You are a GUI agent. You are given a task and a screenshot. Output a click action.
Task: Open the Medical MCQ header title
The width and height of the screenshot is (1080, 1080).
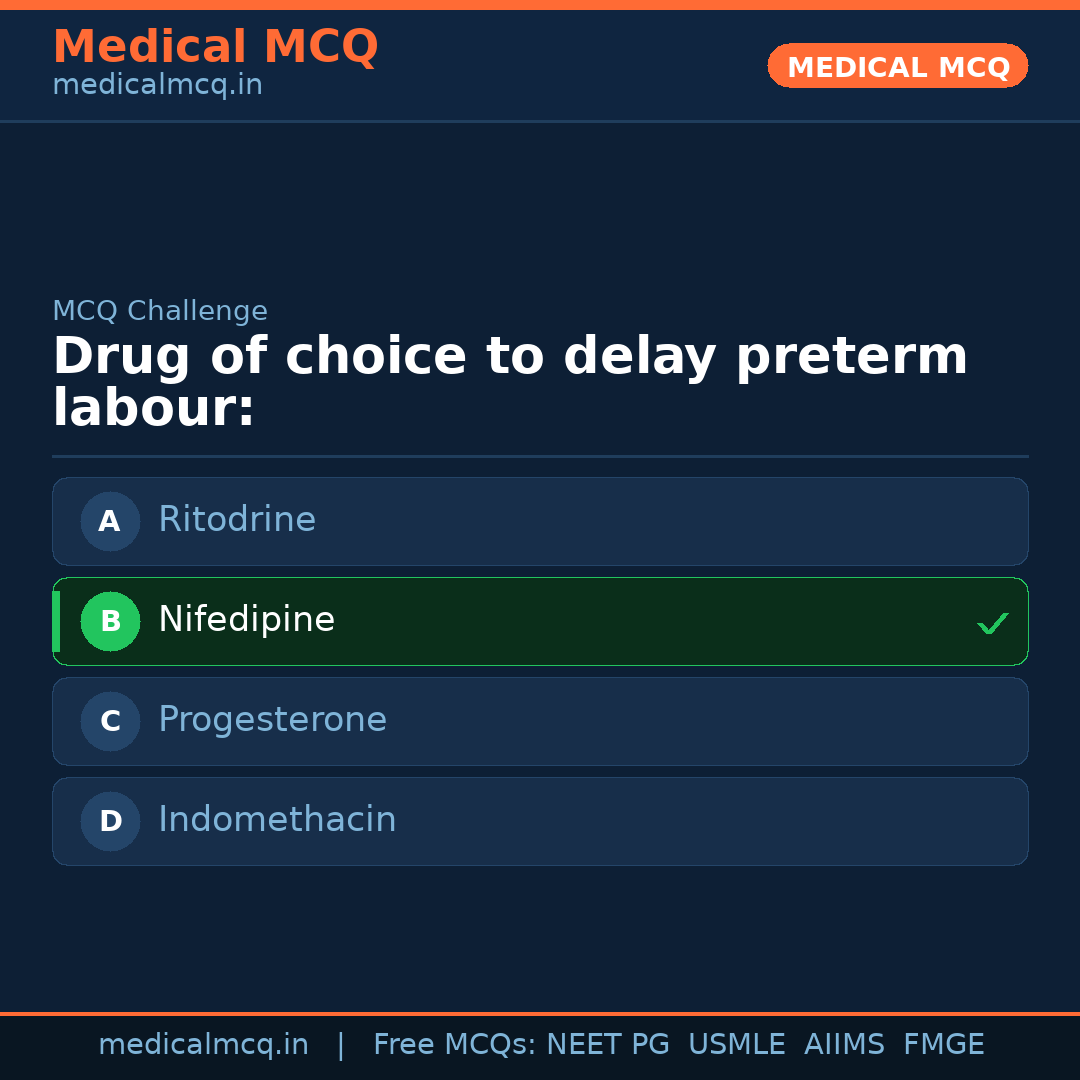215,47
